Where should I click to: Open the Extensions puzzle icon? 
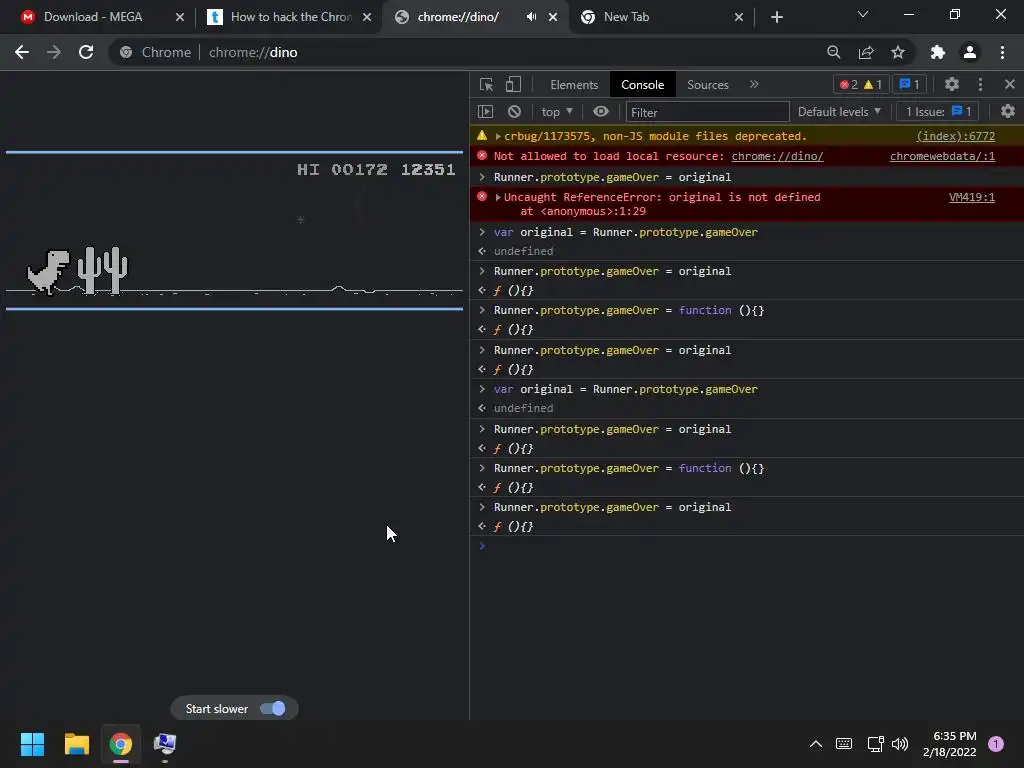pyautogui.click(x=937, y=52)
